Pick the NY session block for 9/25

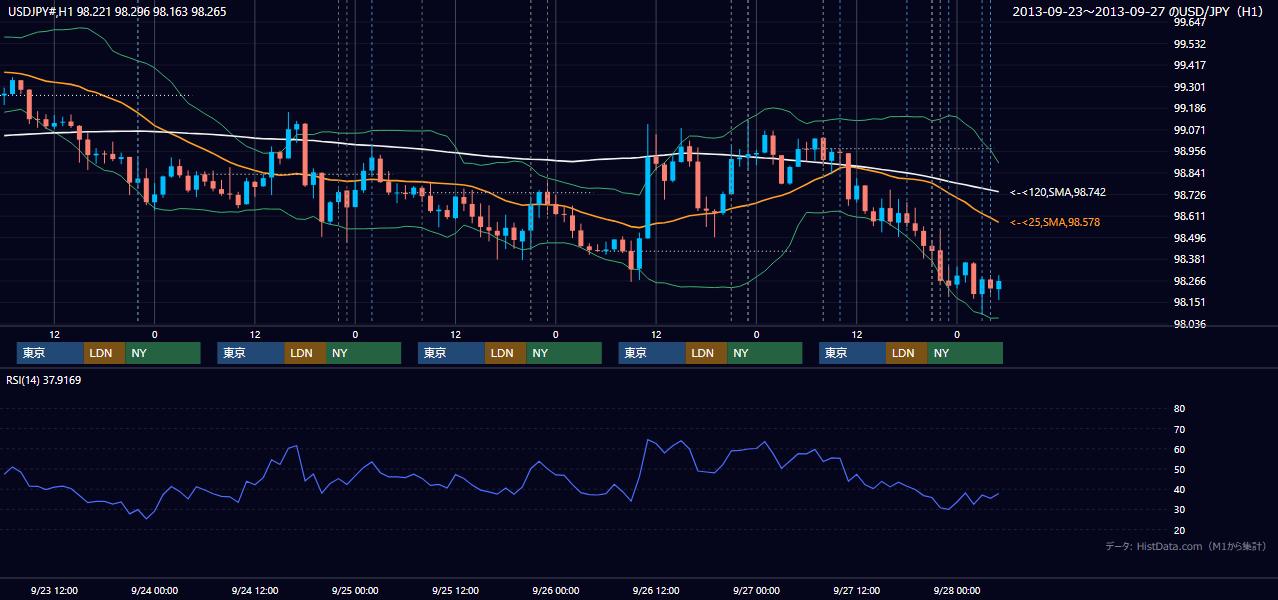tap(564, 353)
